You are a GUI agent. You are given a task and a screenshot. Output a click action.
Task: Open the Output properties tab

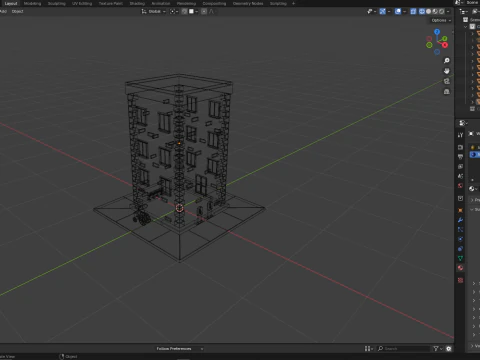point(460,157)
